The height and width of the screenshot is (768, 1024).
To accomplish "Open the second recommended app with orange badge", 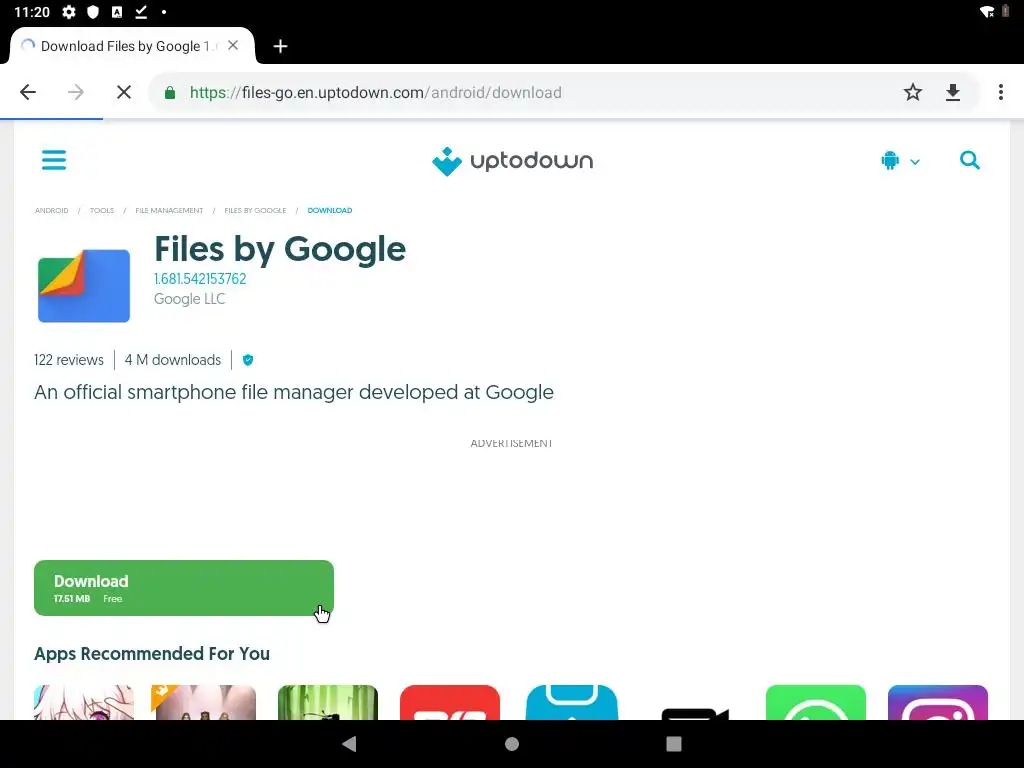I will 203,703.
